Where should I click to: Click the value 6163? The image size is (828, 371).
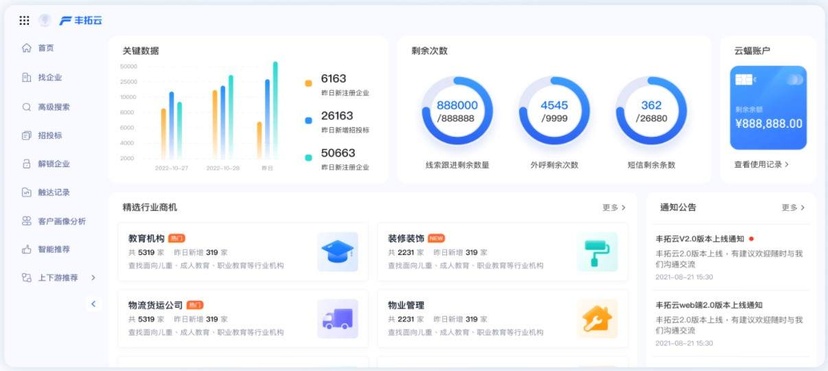334,79
